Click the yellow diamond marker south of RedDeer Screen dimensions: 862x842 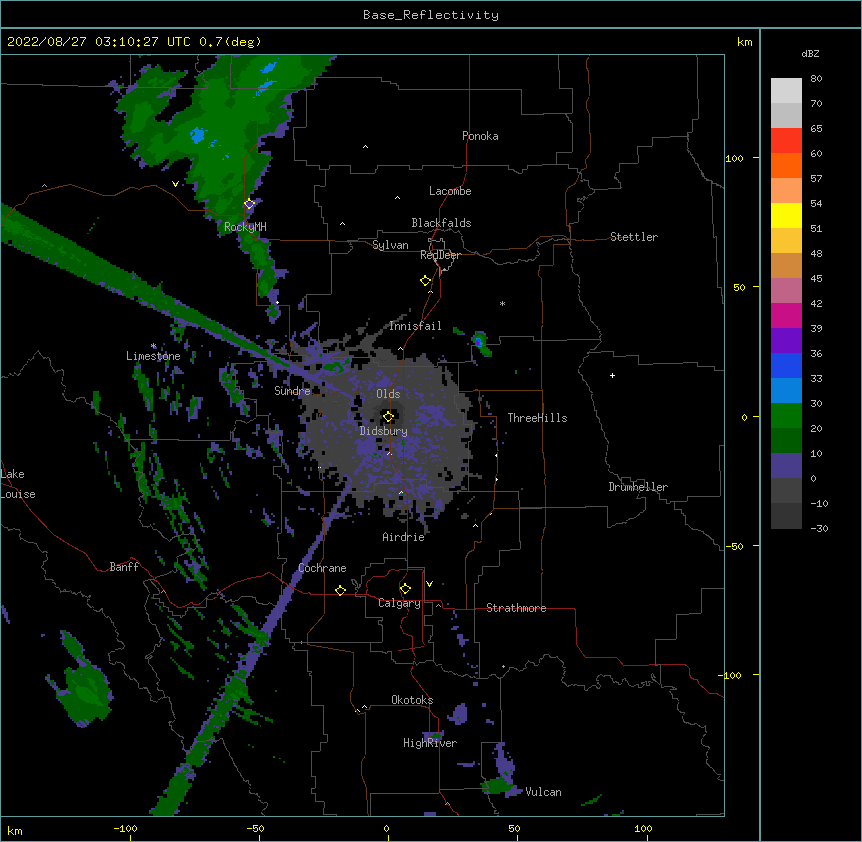tap(425, 281)
